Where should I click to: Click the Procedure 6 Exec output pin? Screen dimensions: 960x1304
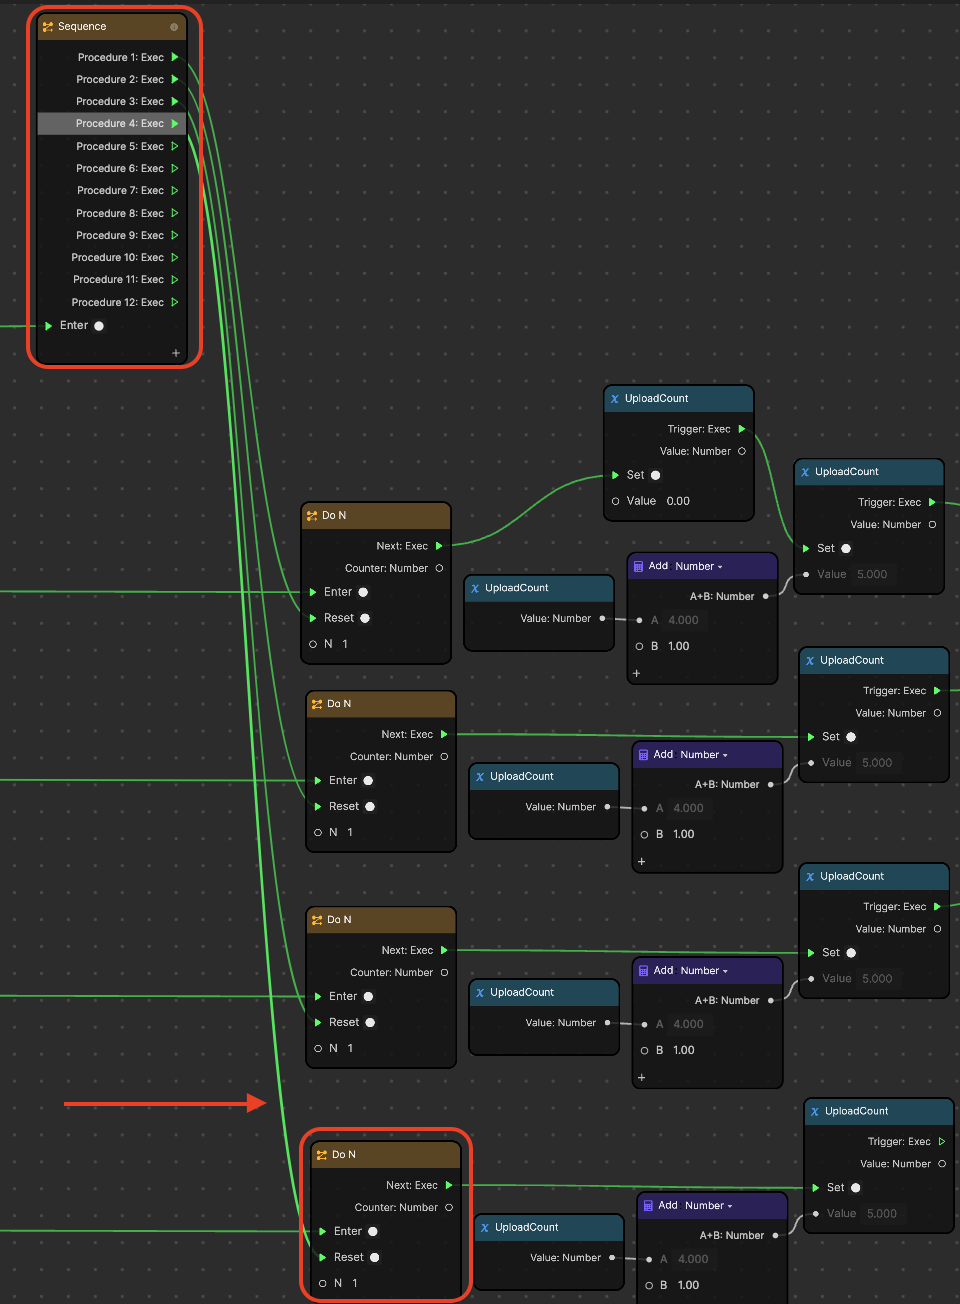[175, 168]
